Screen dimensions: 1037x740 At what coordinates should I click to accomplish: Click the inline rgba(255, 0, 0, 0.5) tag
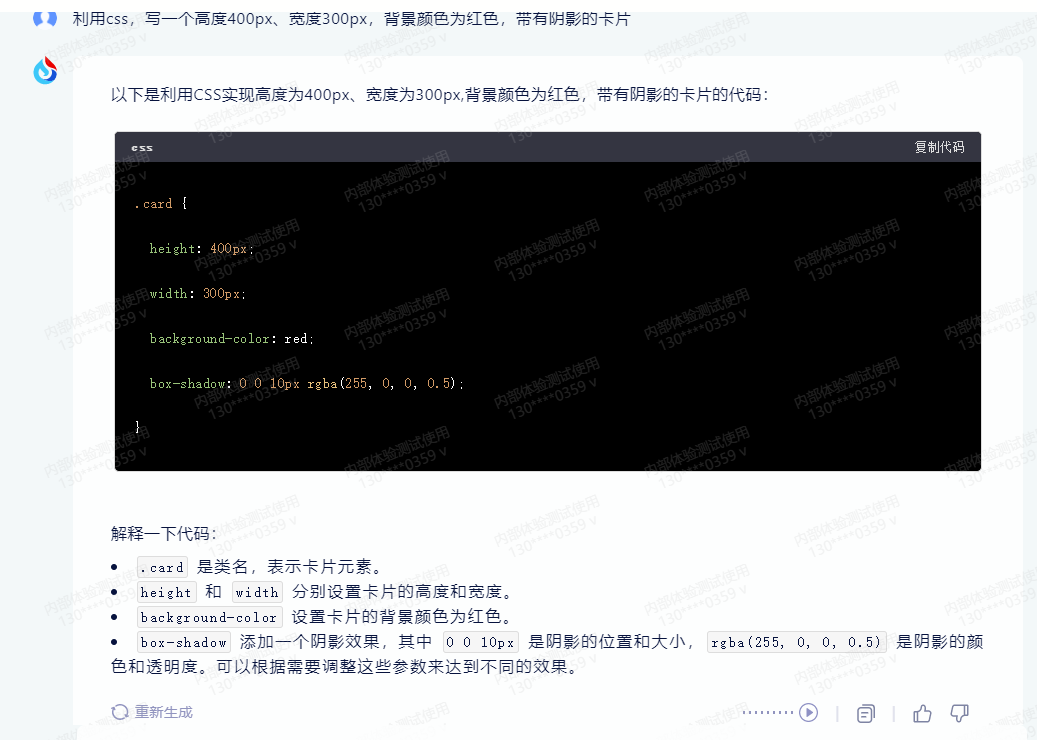pyautogui.click(x=796, y=642)
